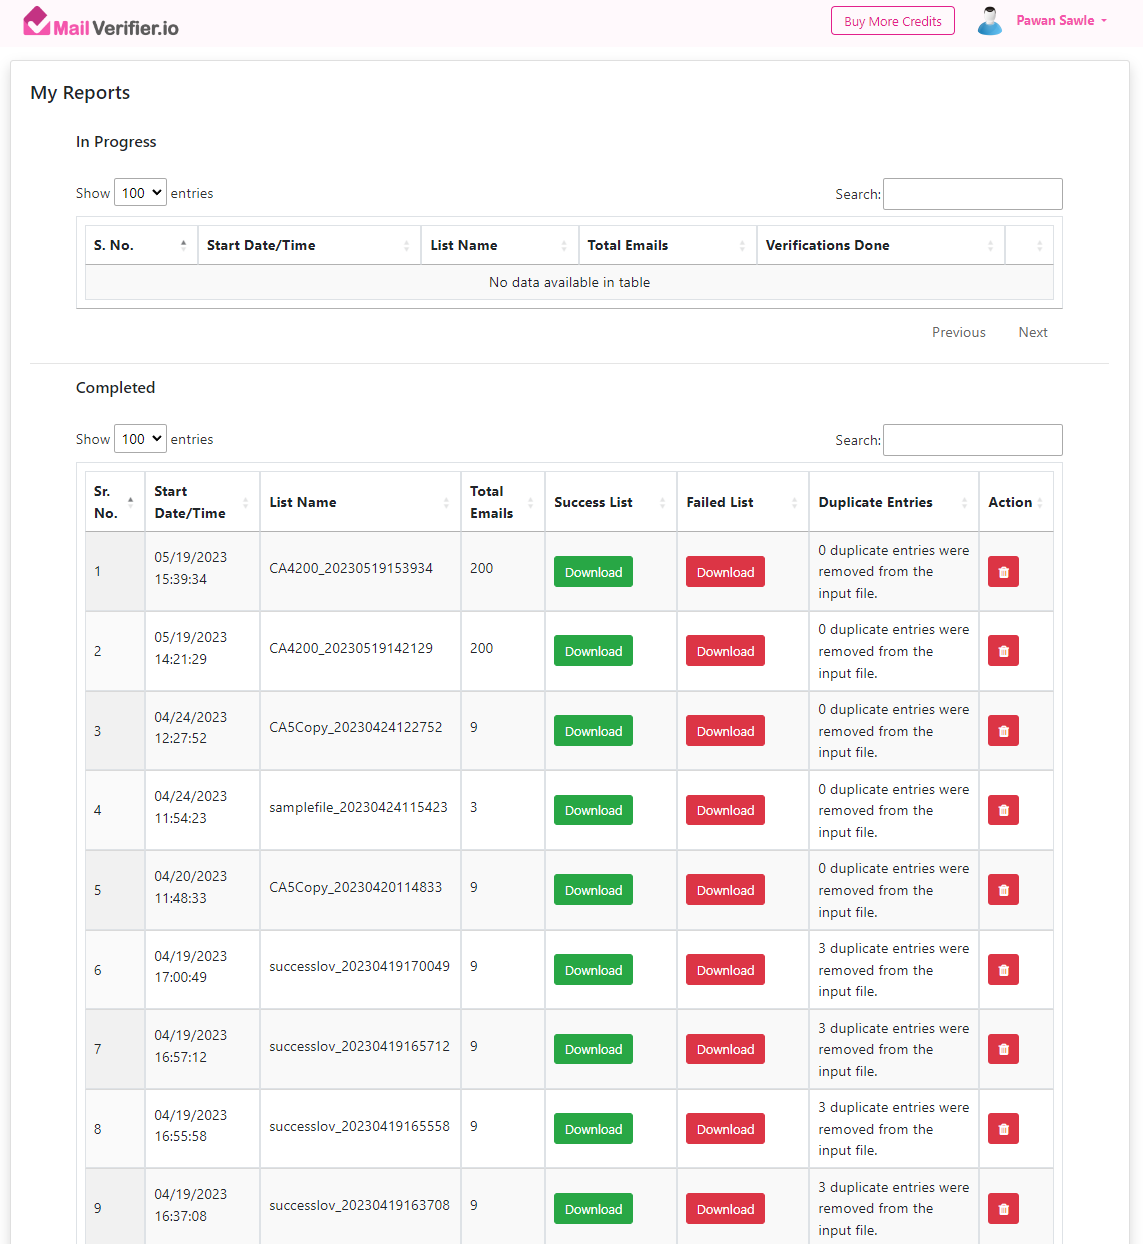Download failed list for samplefile_20230424115423
This screenshot has height=1244, width=1143.
click(725, 810)
